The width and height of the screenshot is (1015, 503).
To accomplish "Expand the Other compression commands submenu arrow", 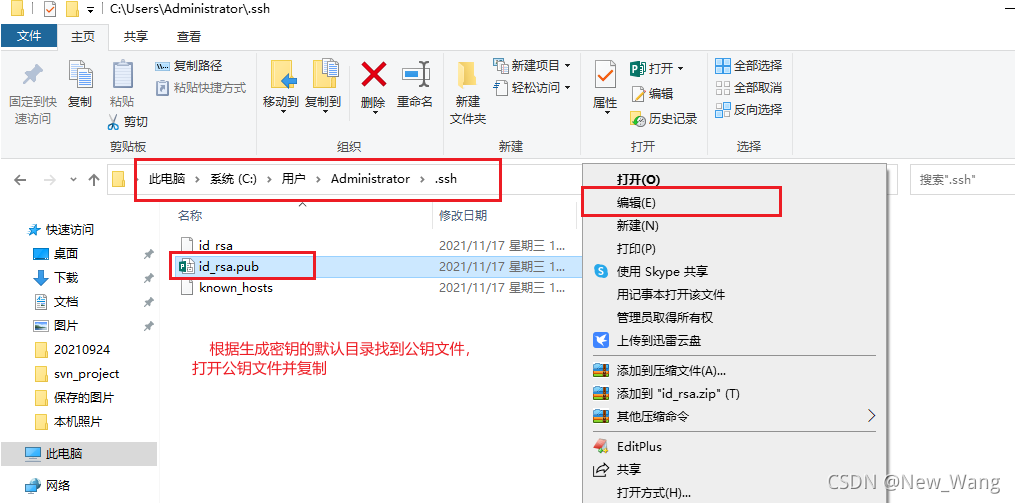I will point(871,415).
